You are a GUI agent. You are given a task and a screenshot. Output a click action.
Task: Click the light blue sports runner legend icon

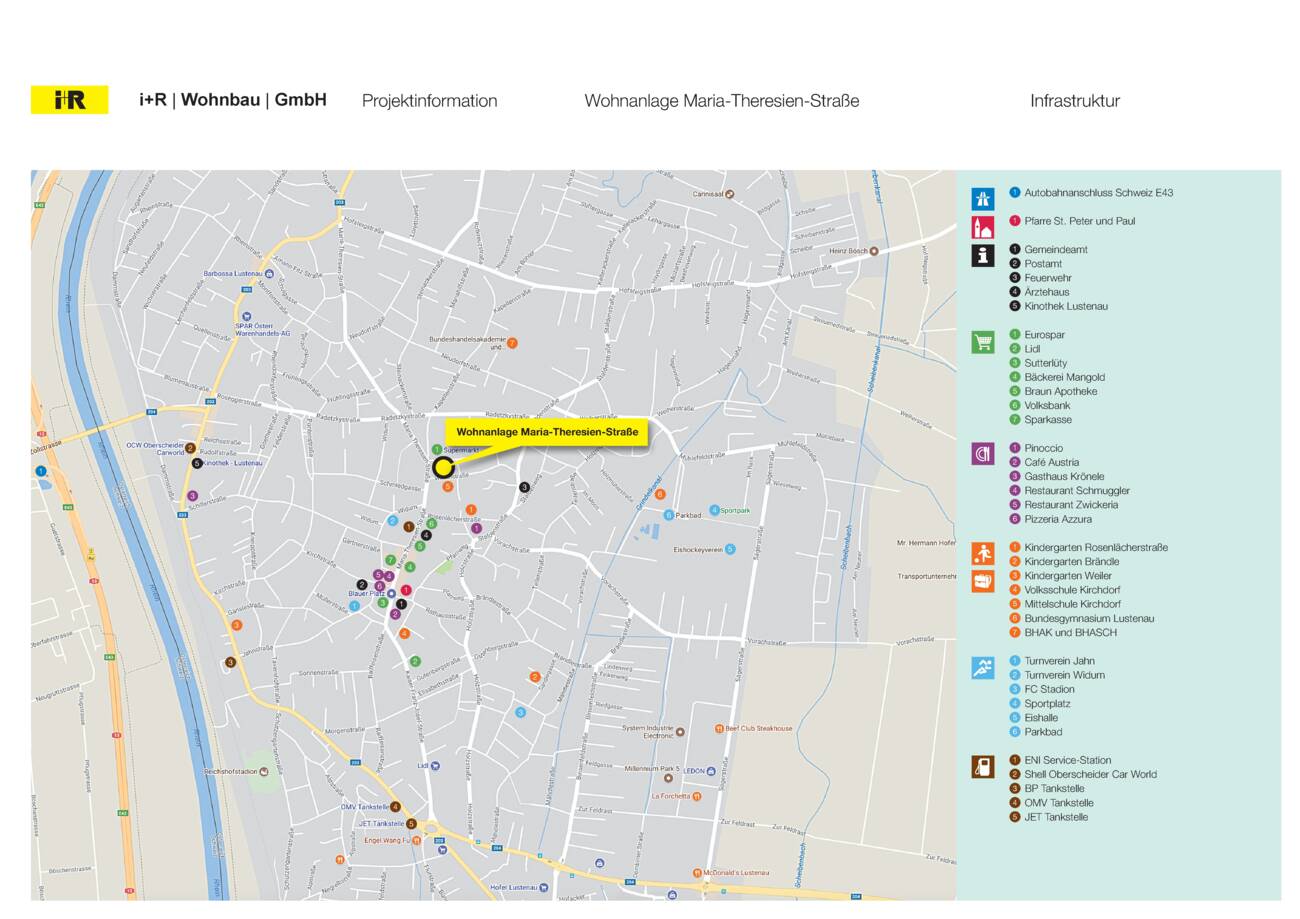[x=983, y=667]
